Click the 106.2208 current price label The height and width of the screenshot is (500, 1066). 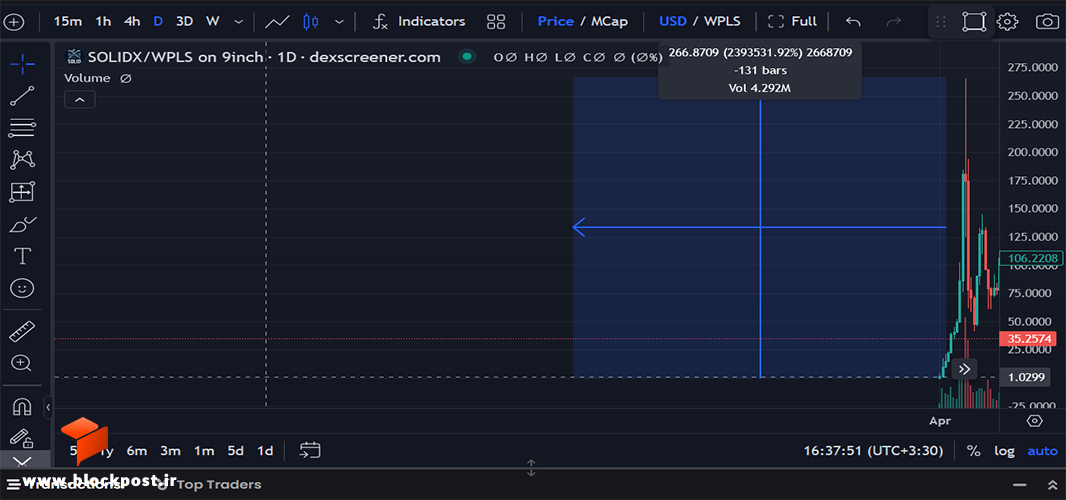click(x=1033, y=258)
